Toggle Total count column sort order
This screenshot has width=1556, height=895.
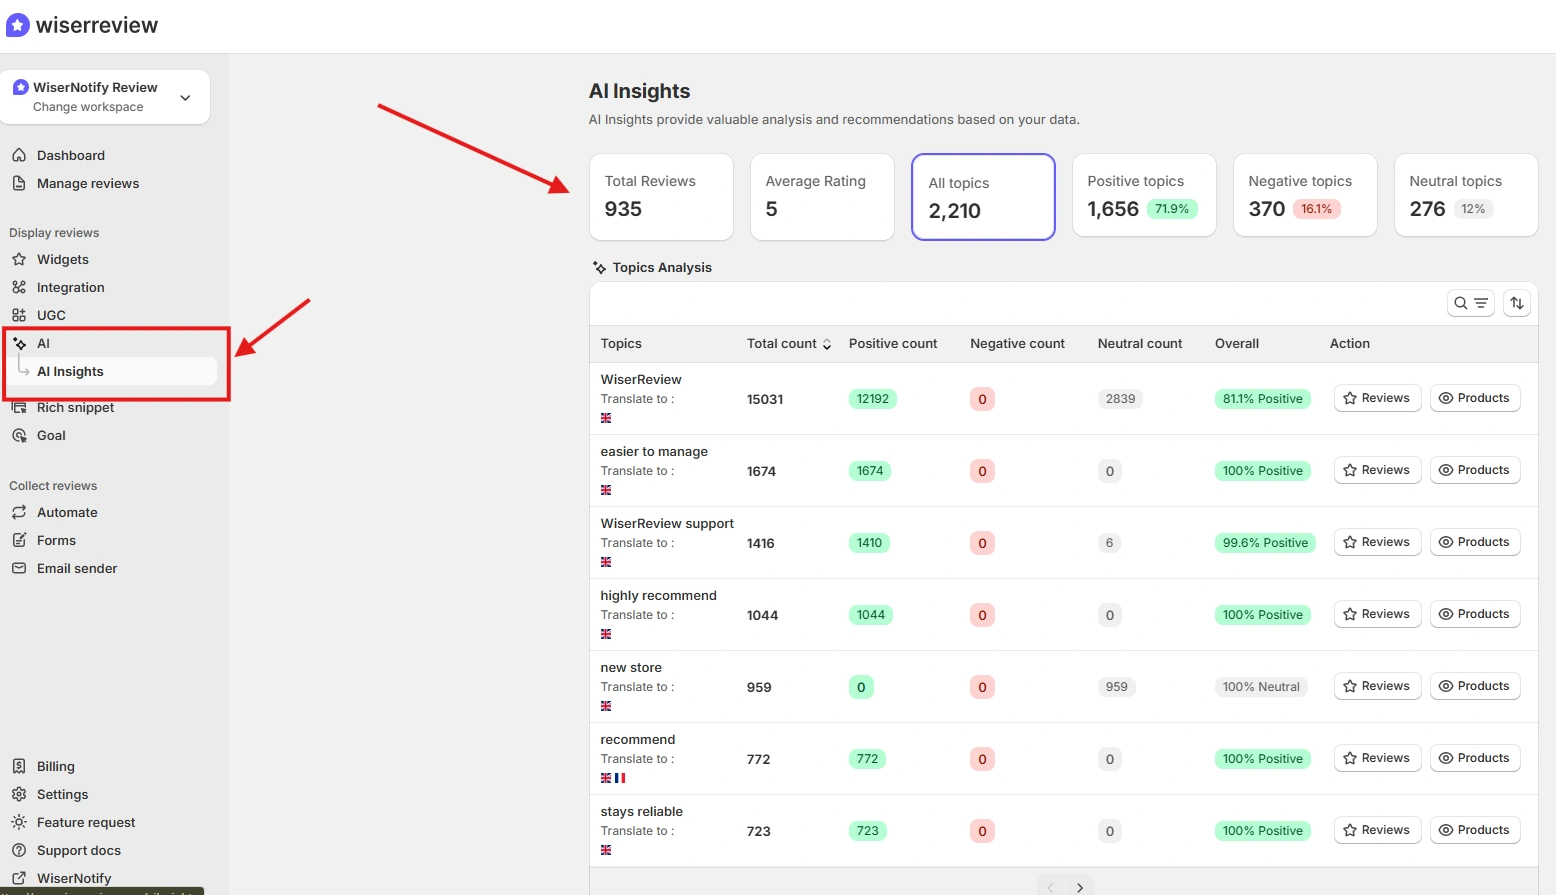pos(827,344)
